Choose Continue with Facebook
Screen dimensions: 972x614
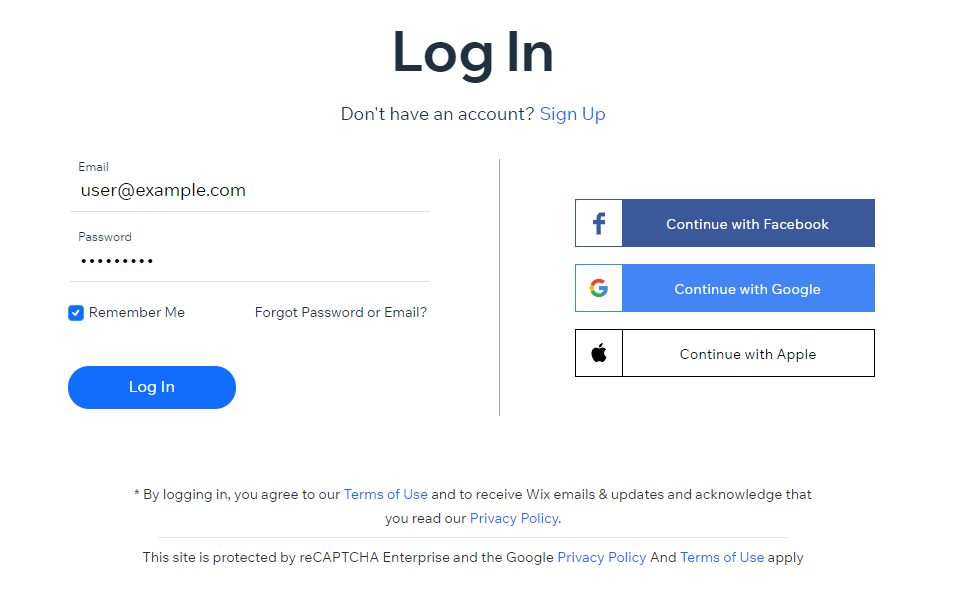747,222
